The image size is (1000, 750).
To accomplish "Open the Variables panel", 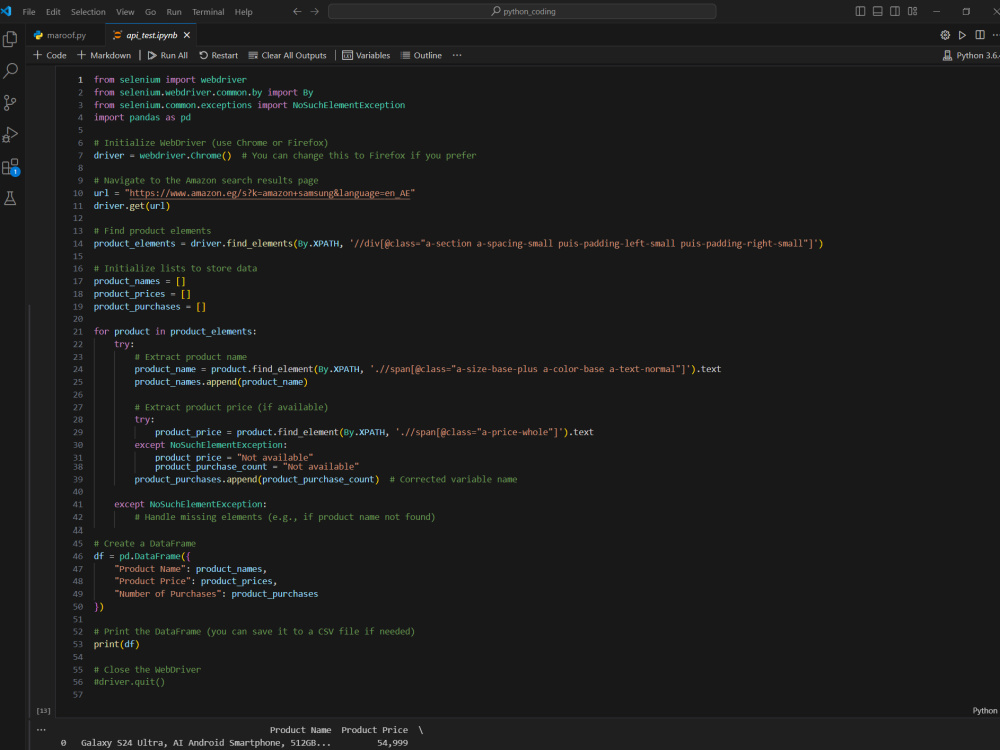I will (366, 55).
